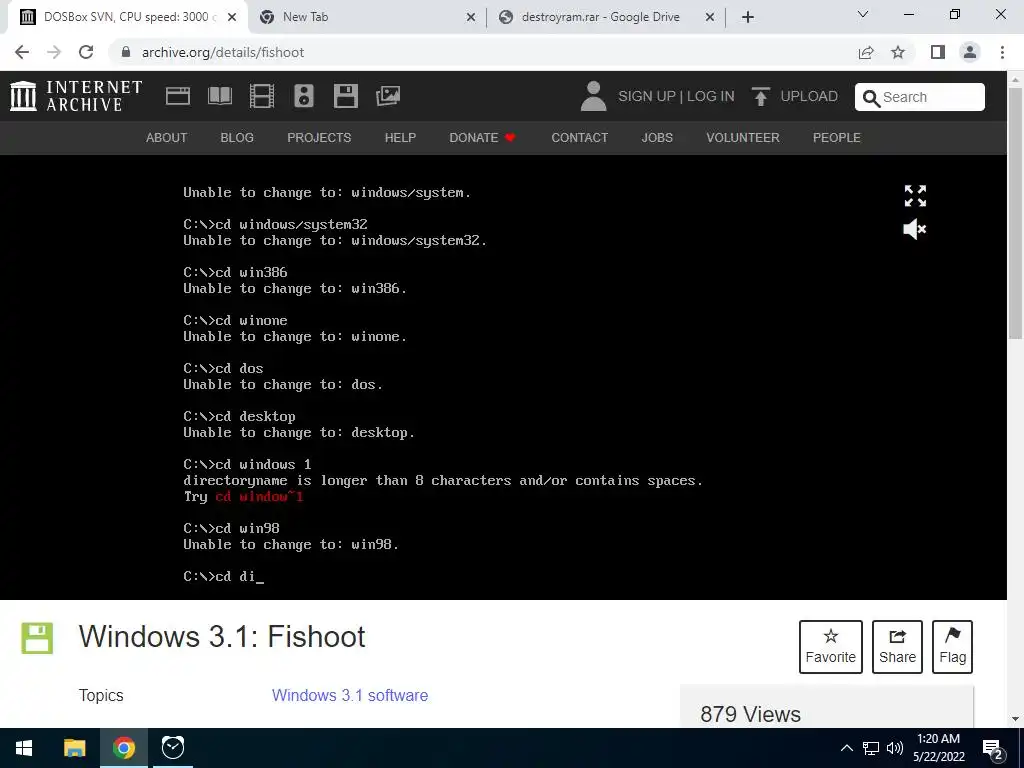Screen dimensions: 1024x768
Task: Click the Internet Archive search box
Action: coord(920,97)
